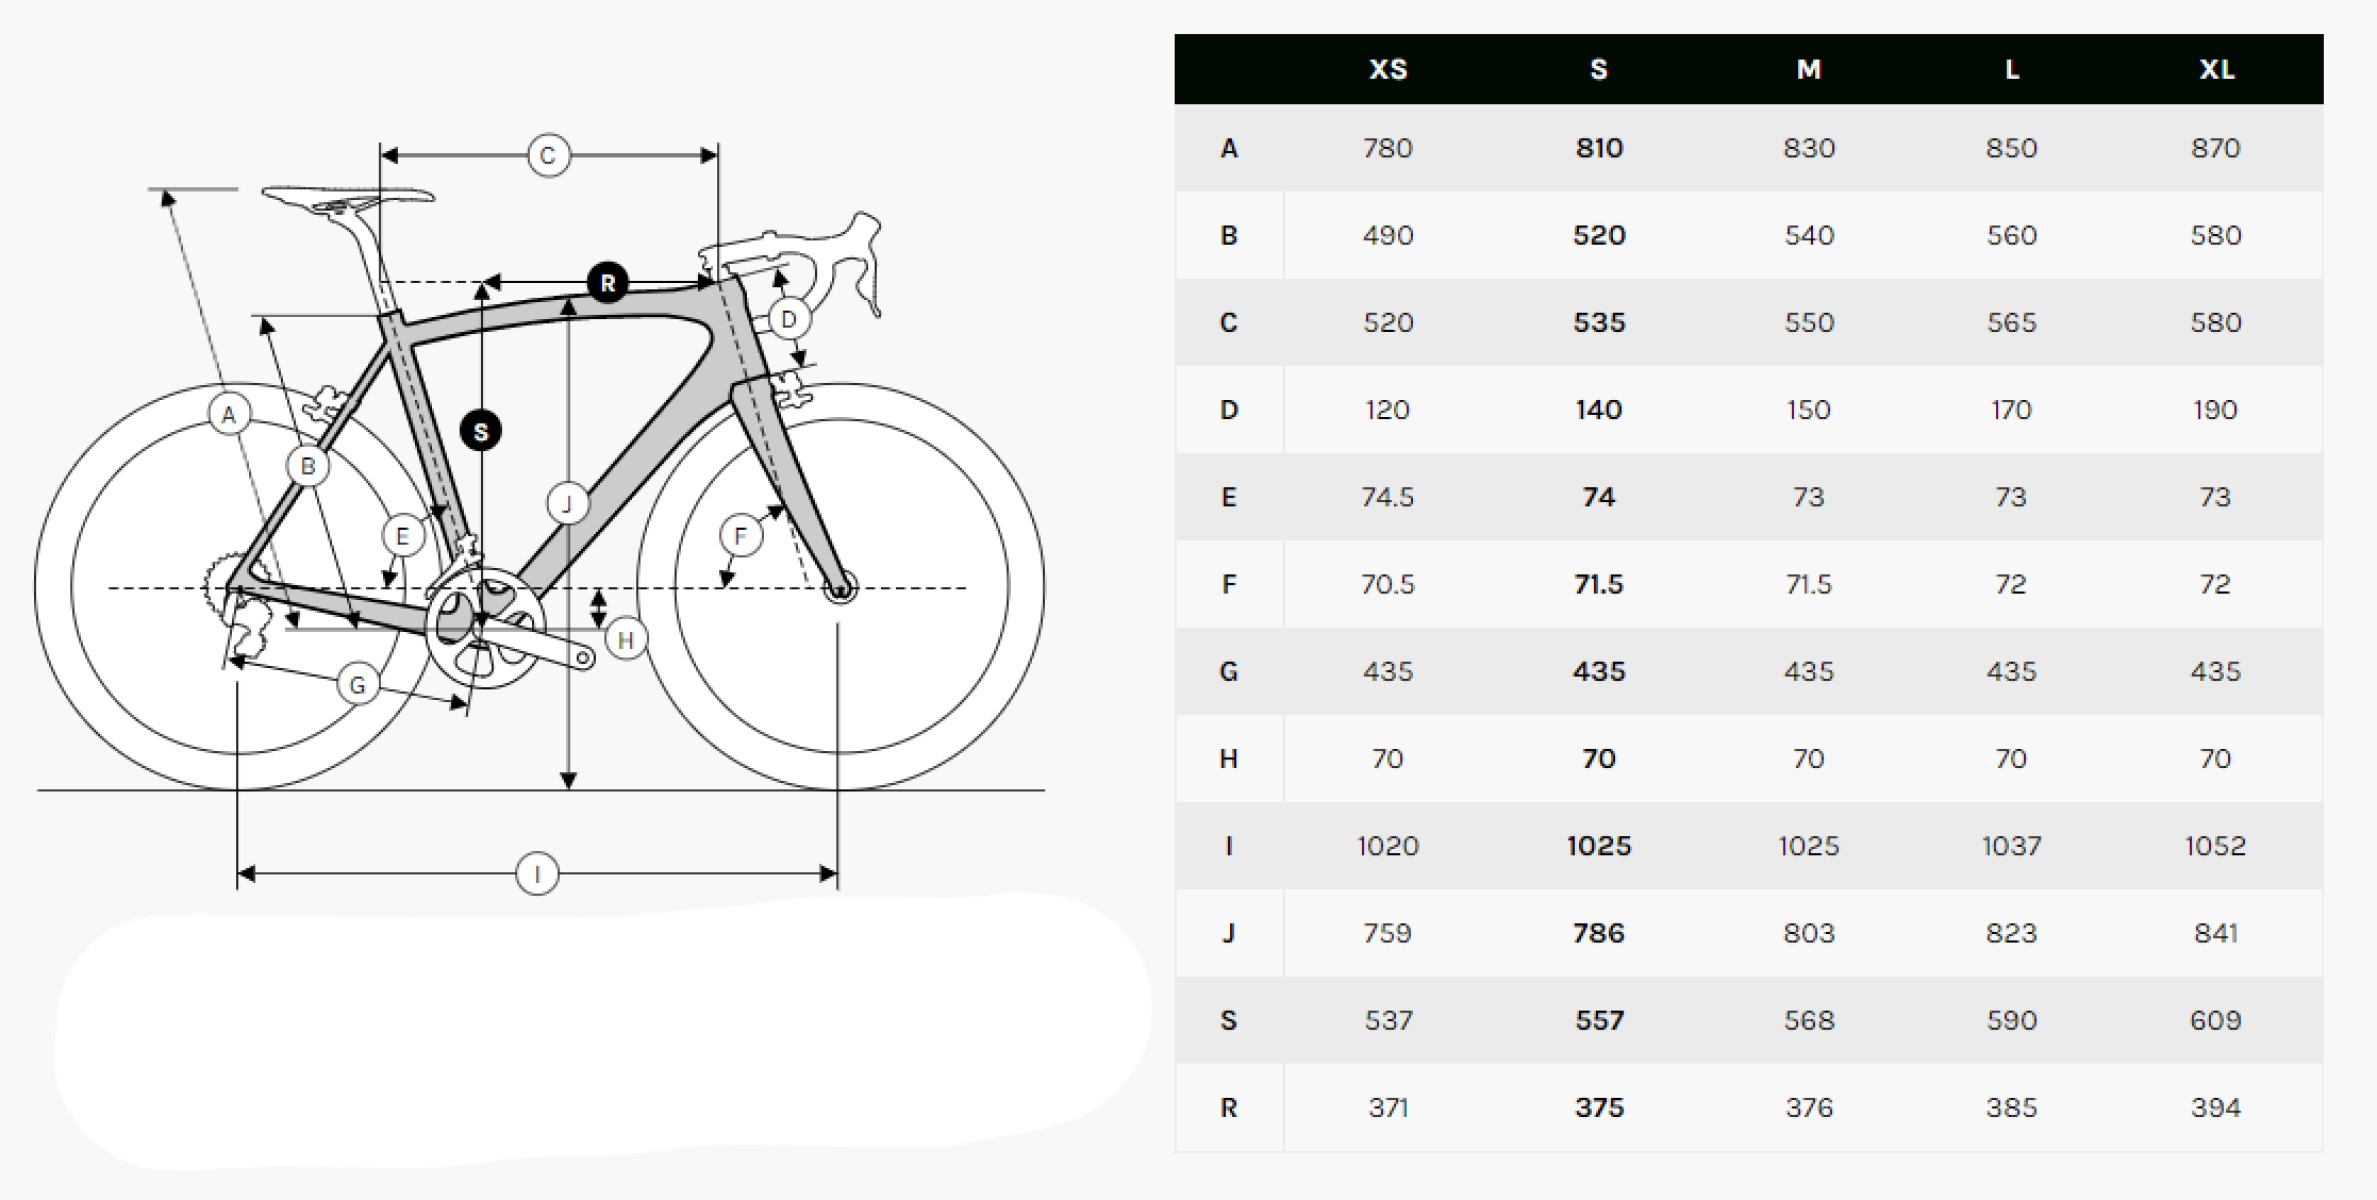
Task: Select the black R reach marker
Action: 608,283
